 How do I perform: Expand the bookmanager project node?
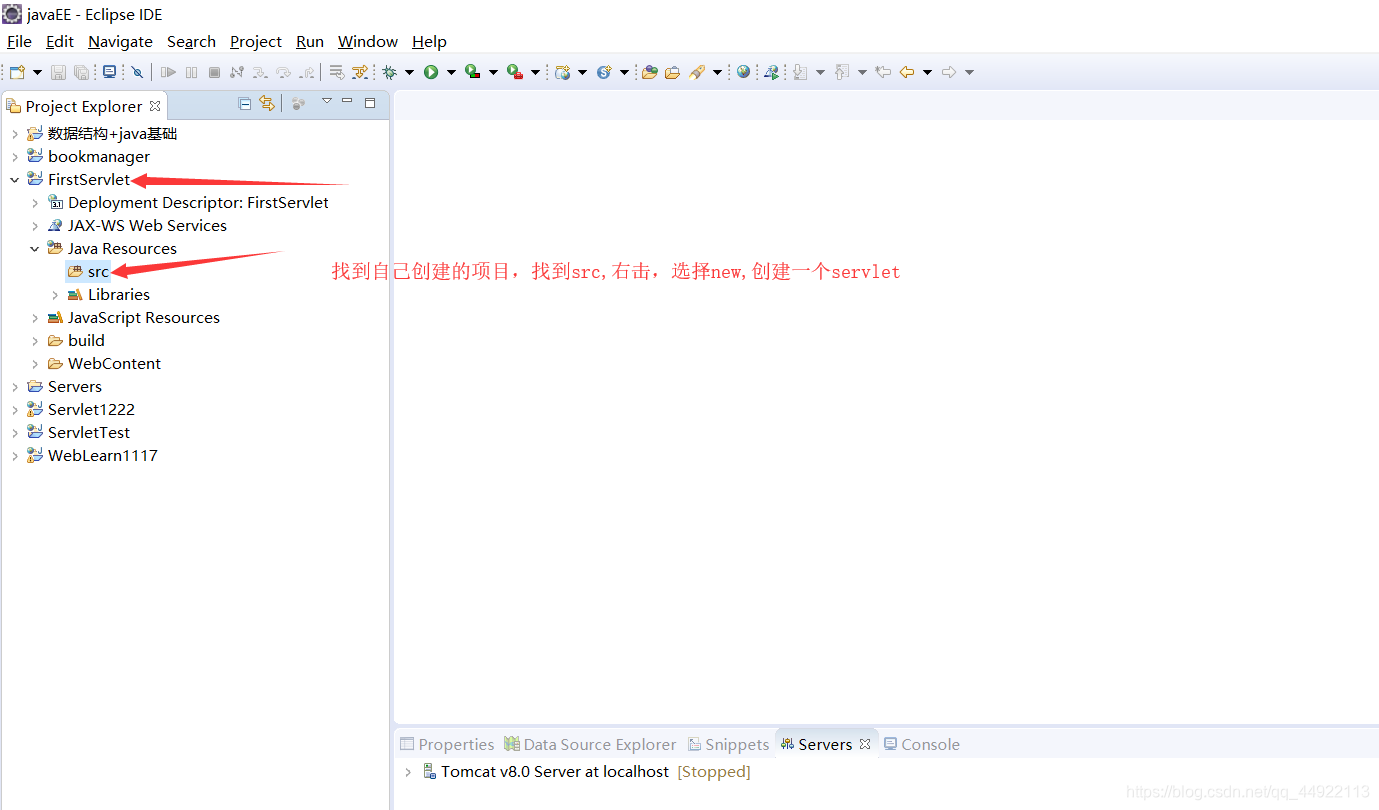pos(14,157)
